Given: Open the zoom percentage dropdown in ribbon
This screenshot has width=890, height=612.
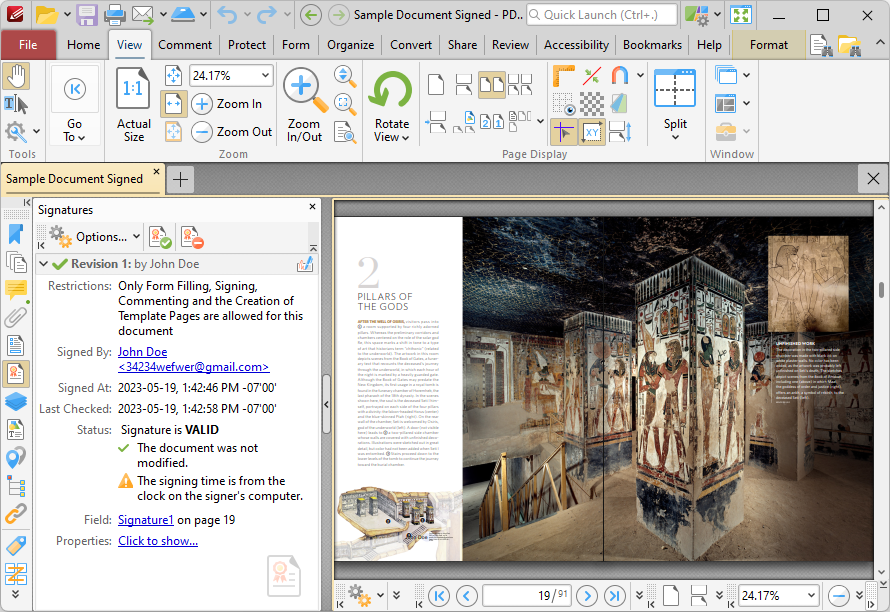Looking at the screenshot, I should click(265, 76).
